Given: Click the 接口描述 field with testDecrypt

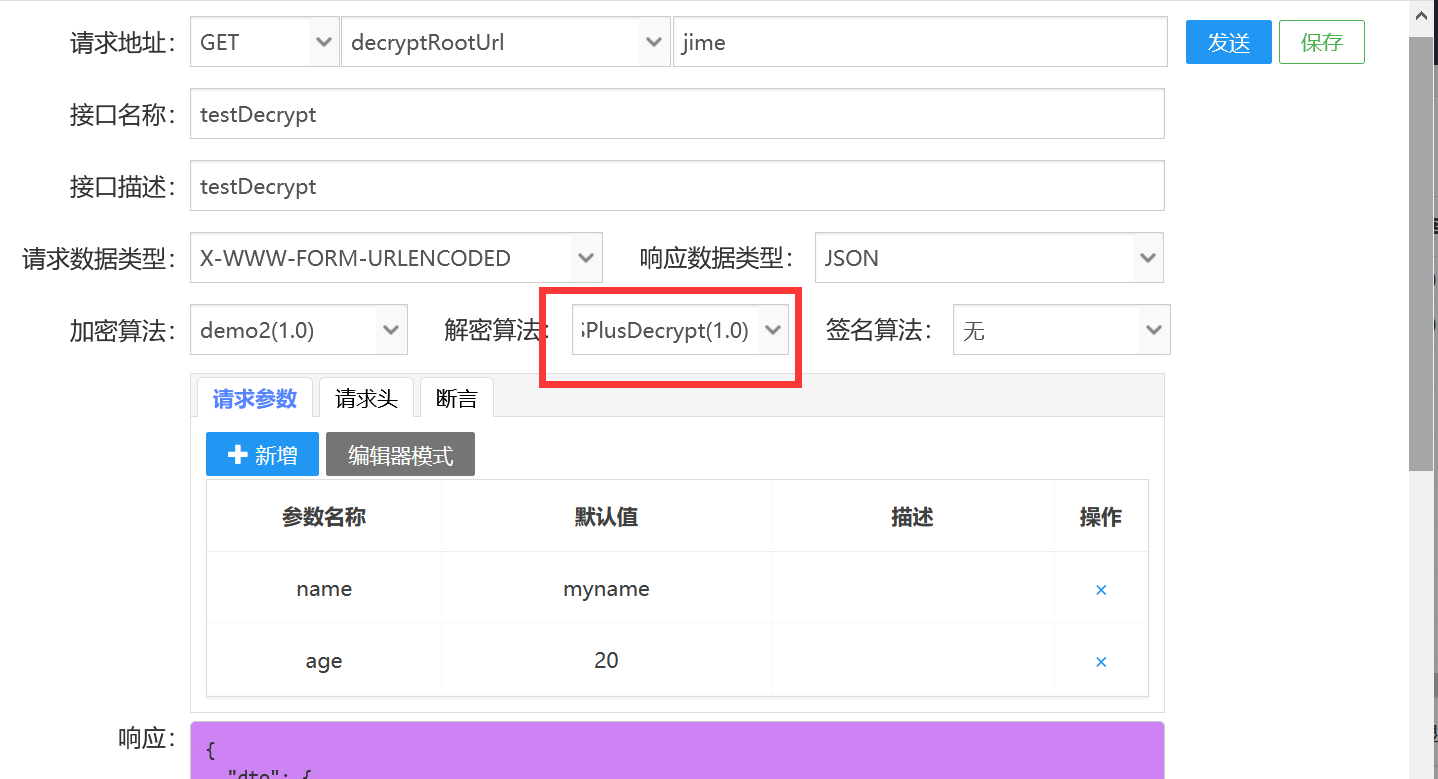Looking at the screenshot, I should click(677, 186).
